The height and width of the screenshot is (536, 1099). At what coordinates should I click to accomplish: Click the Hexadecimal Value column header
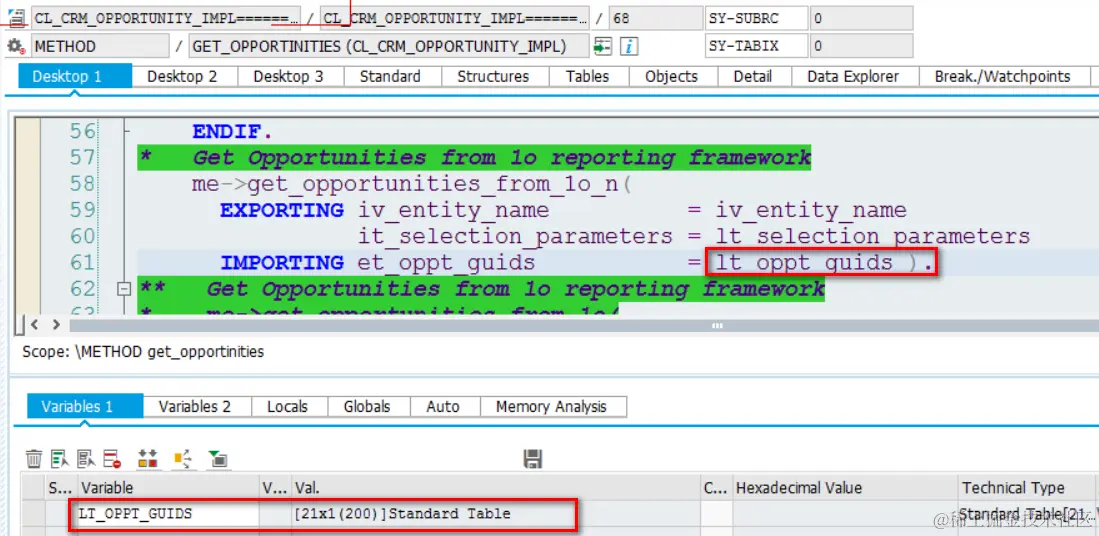(x=845, y=488)
